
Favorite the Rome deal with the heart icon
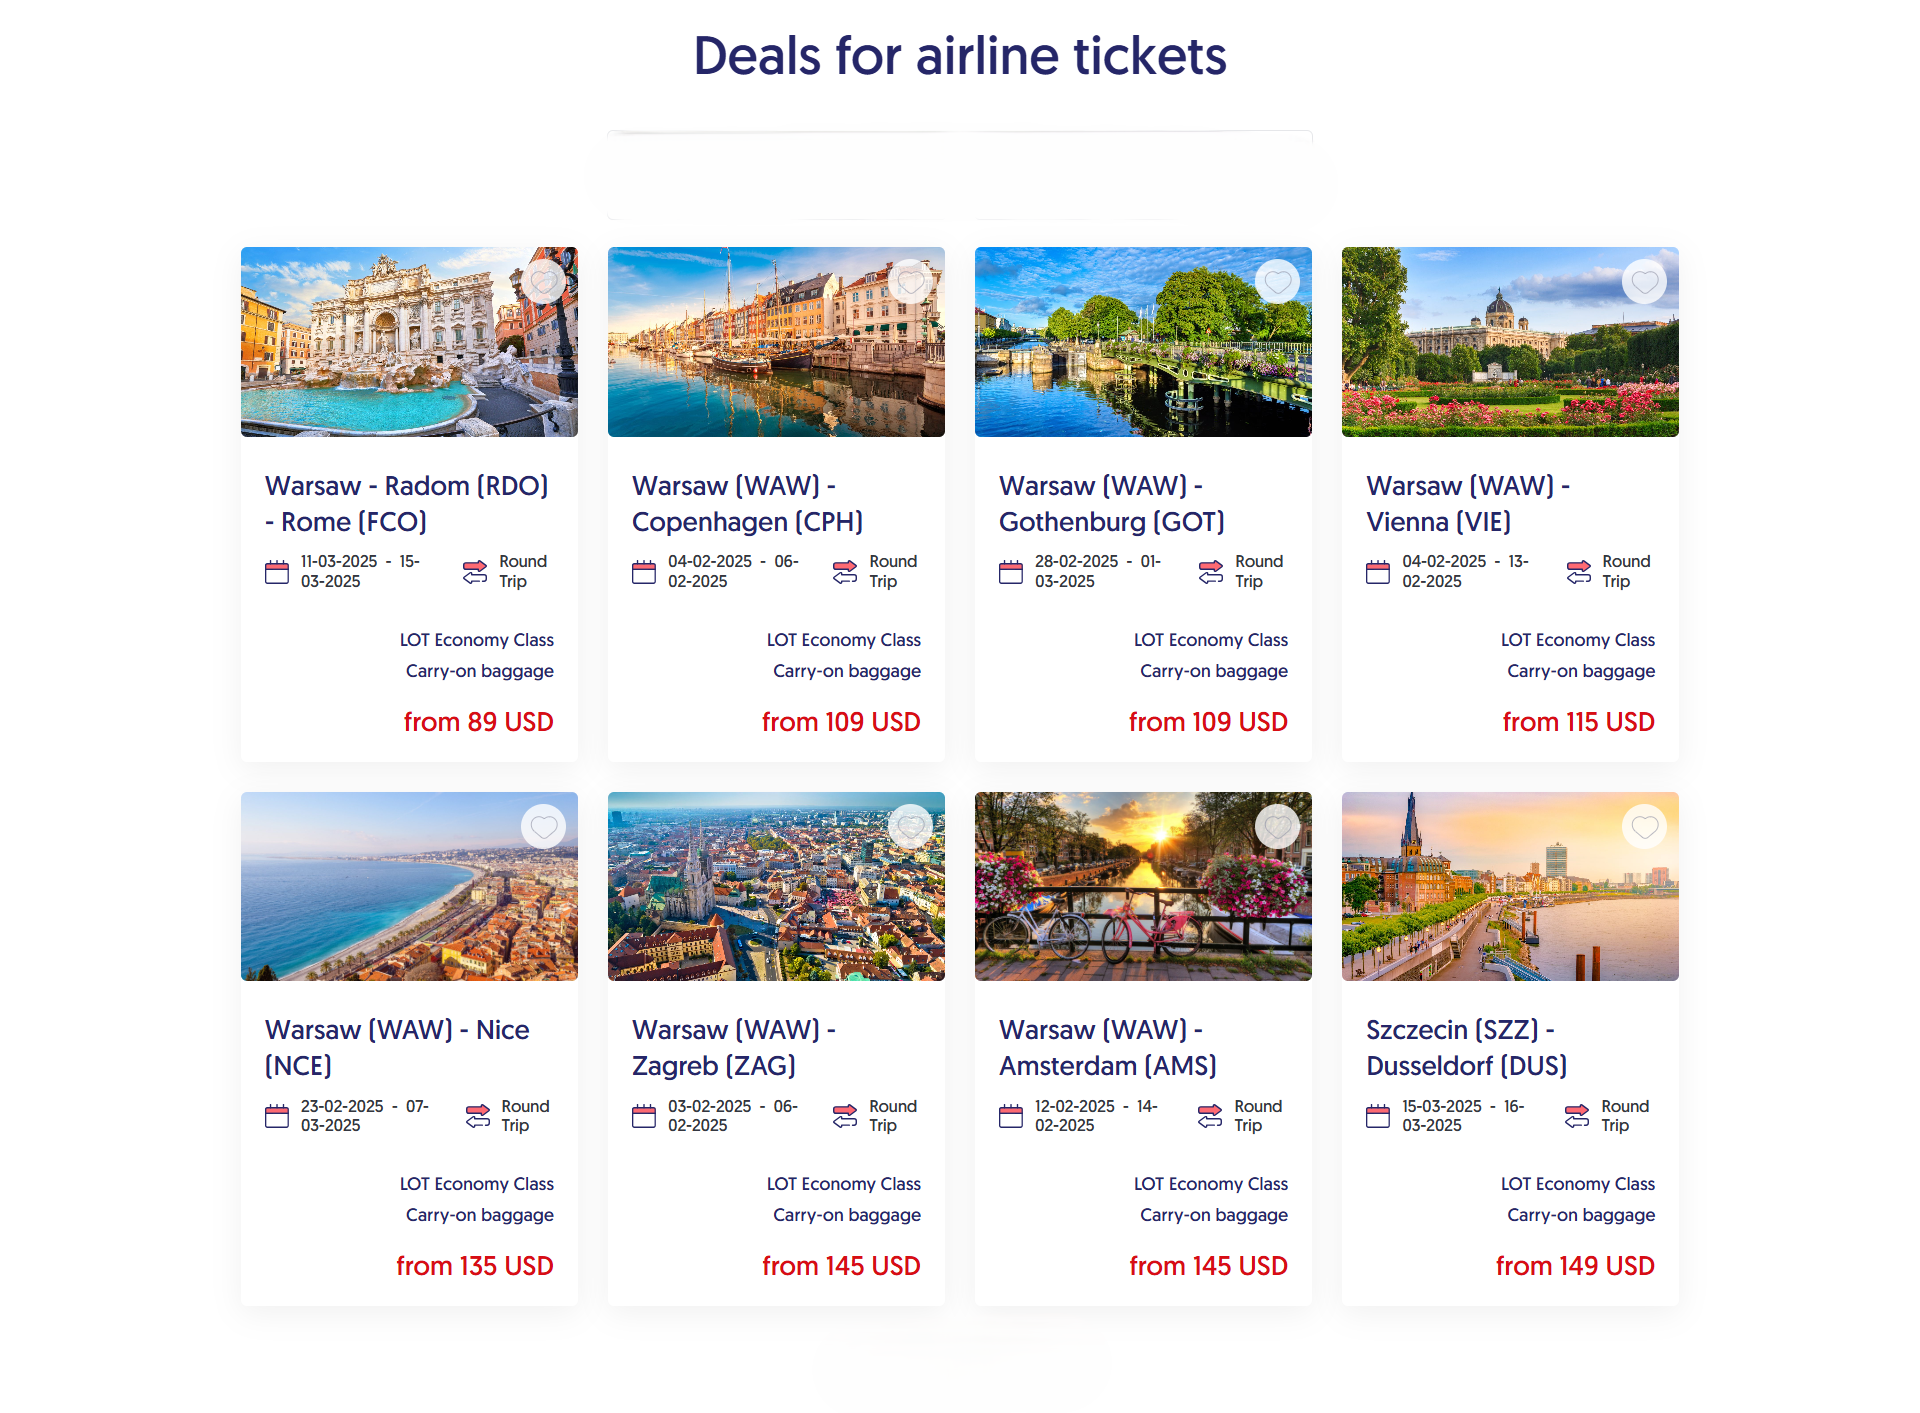544,282
